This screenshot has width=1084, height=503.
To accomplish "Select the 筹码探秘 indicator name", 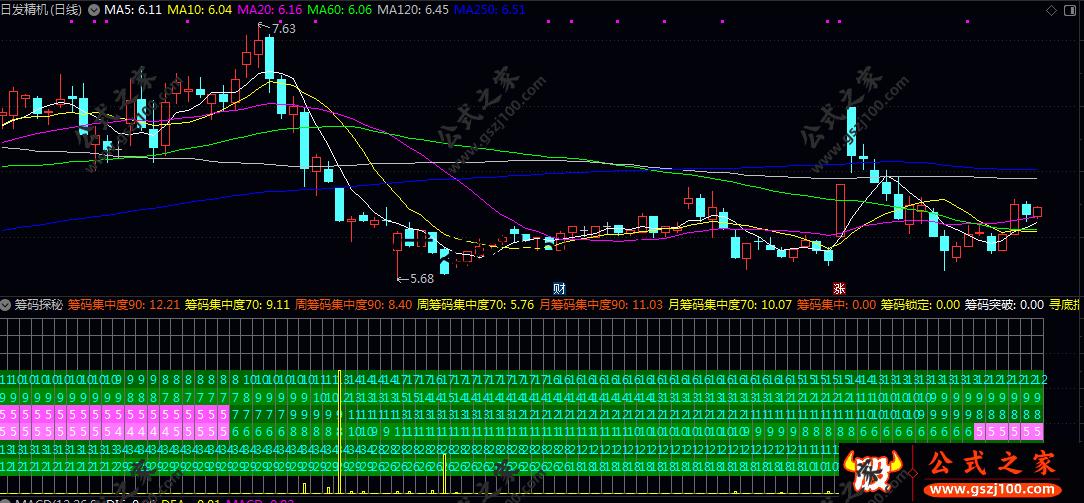I will pyautogui.click(x=39, y=304).
